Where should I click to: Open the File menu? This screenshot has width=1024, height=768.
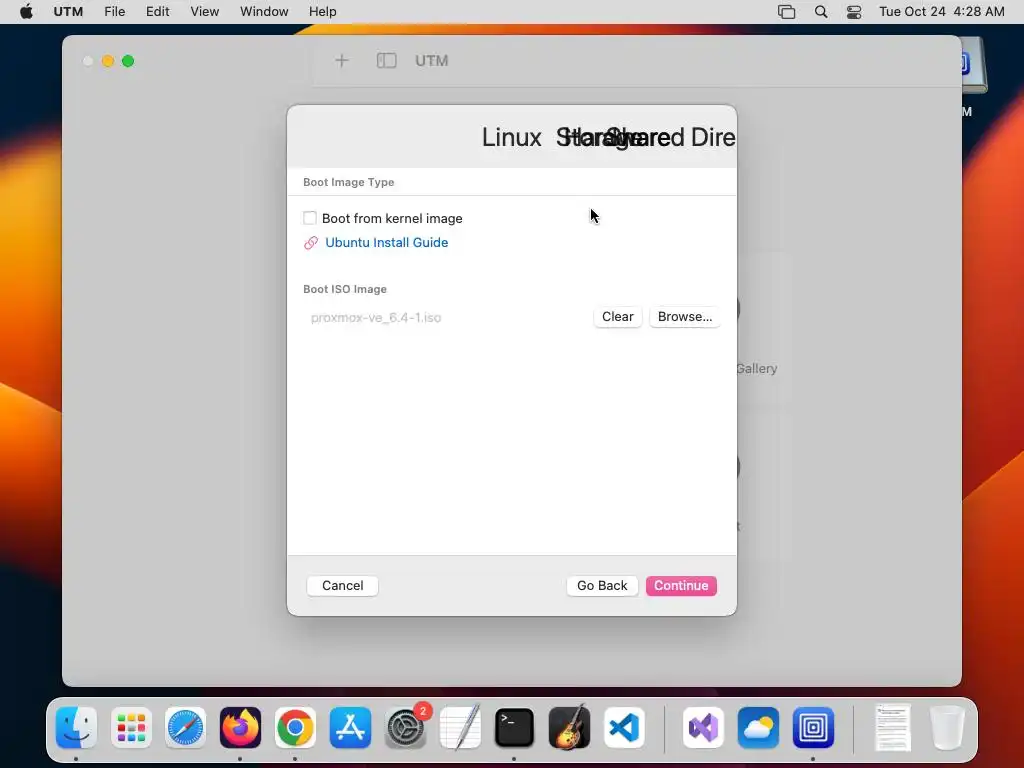pos(114,12)
